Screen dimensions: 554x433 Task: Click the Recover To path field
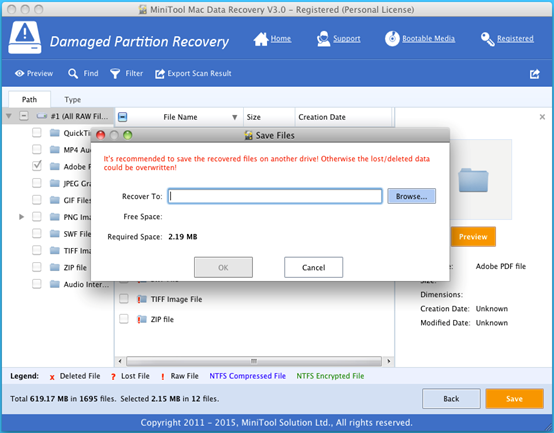[275, 196]
